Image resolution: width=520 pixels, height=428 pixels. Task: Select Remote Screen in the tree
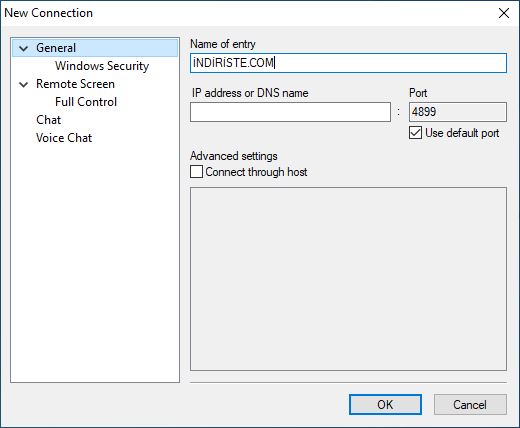tap(75, 84)
